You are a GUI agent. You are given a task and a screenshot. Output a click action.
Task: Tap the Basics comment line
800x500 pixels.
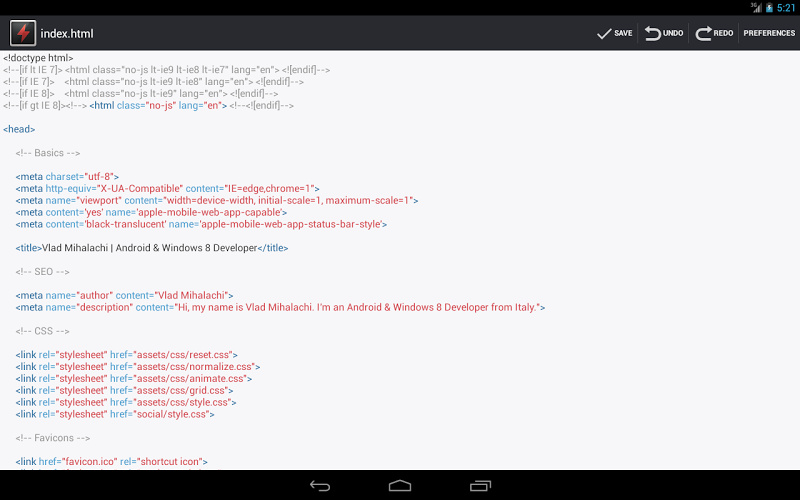coord(47,153)
